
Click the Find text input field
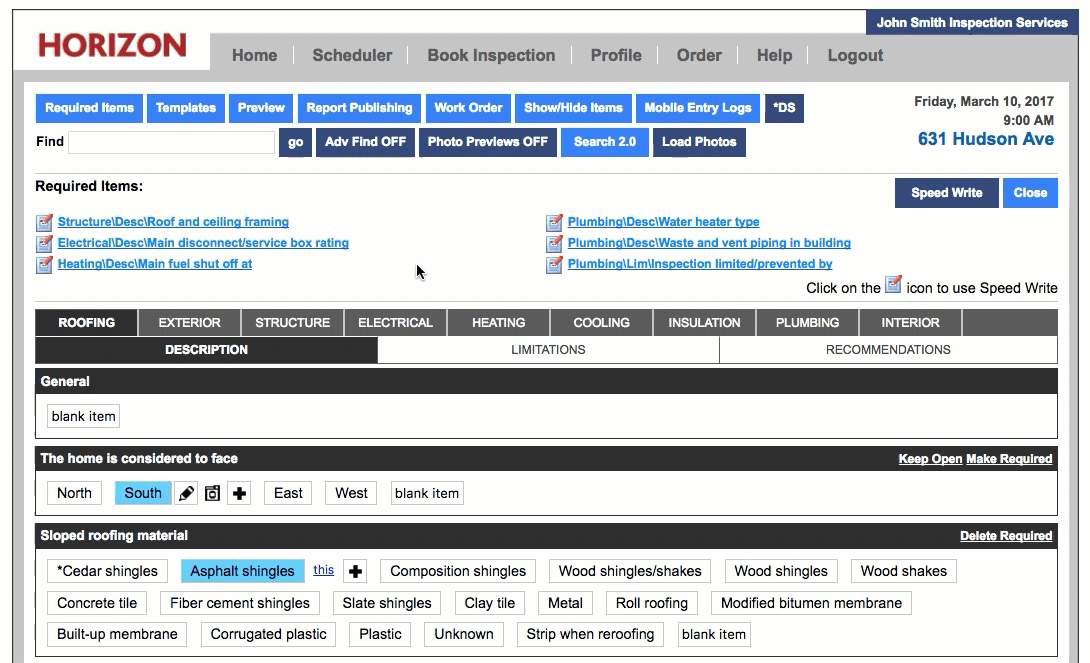coord(171,142)
